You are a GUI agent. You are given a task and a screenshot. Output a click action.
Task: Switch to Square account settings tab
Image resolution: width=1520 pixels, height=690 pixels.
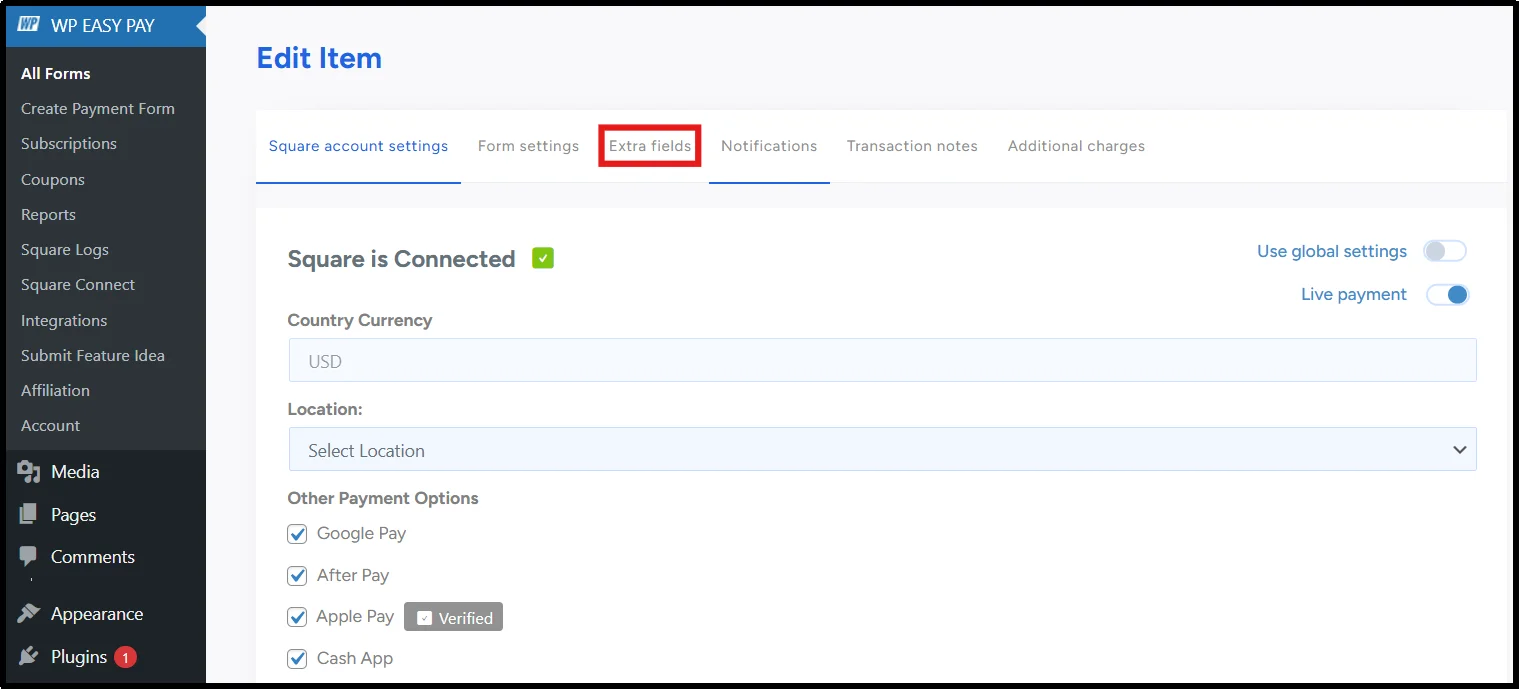pos(358,146)
